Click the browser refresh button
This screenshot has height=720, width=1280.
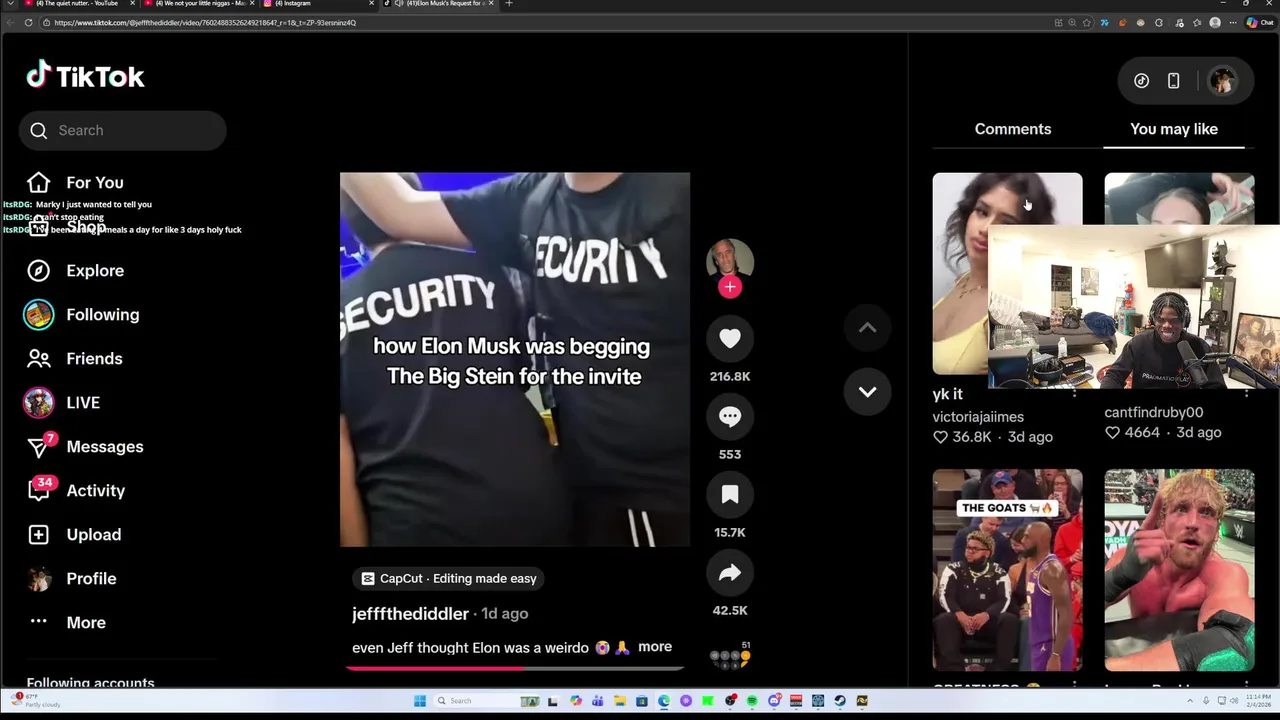point(28,22)
